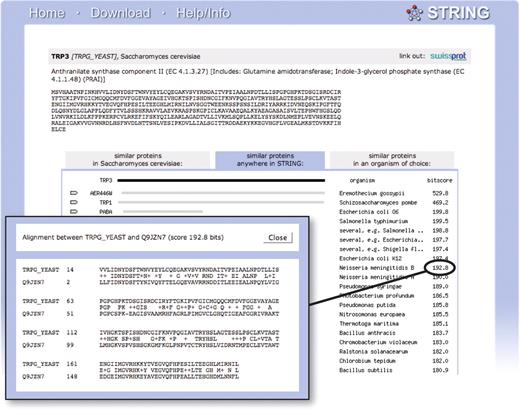The width and height of the screenshot is (520, 412).
Task: Click the AER446W alignment bar
Action: click(223, 193)
